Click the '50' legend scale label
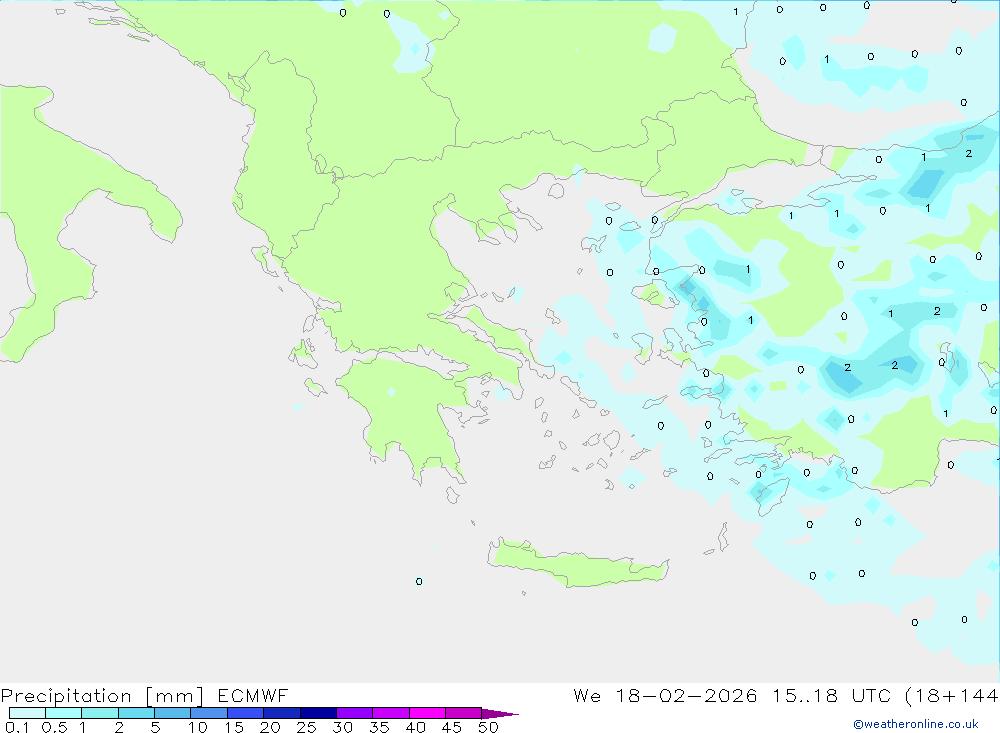Image resolution: width=1000 pixels, height=733 pixels. [x=488, y=727]
